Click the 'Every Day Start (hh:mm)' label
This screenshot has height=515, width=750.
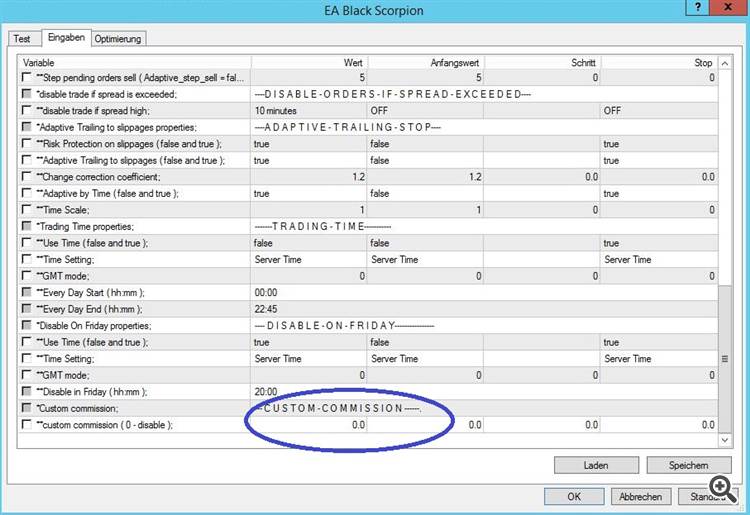click(90, 293)
